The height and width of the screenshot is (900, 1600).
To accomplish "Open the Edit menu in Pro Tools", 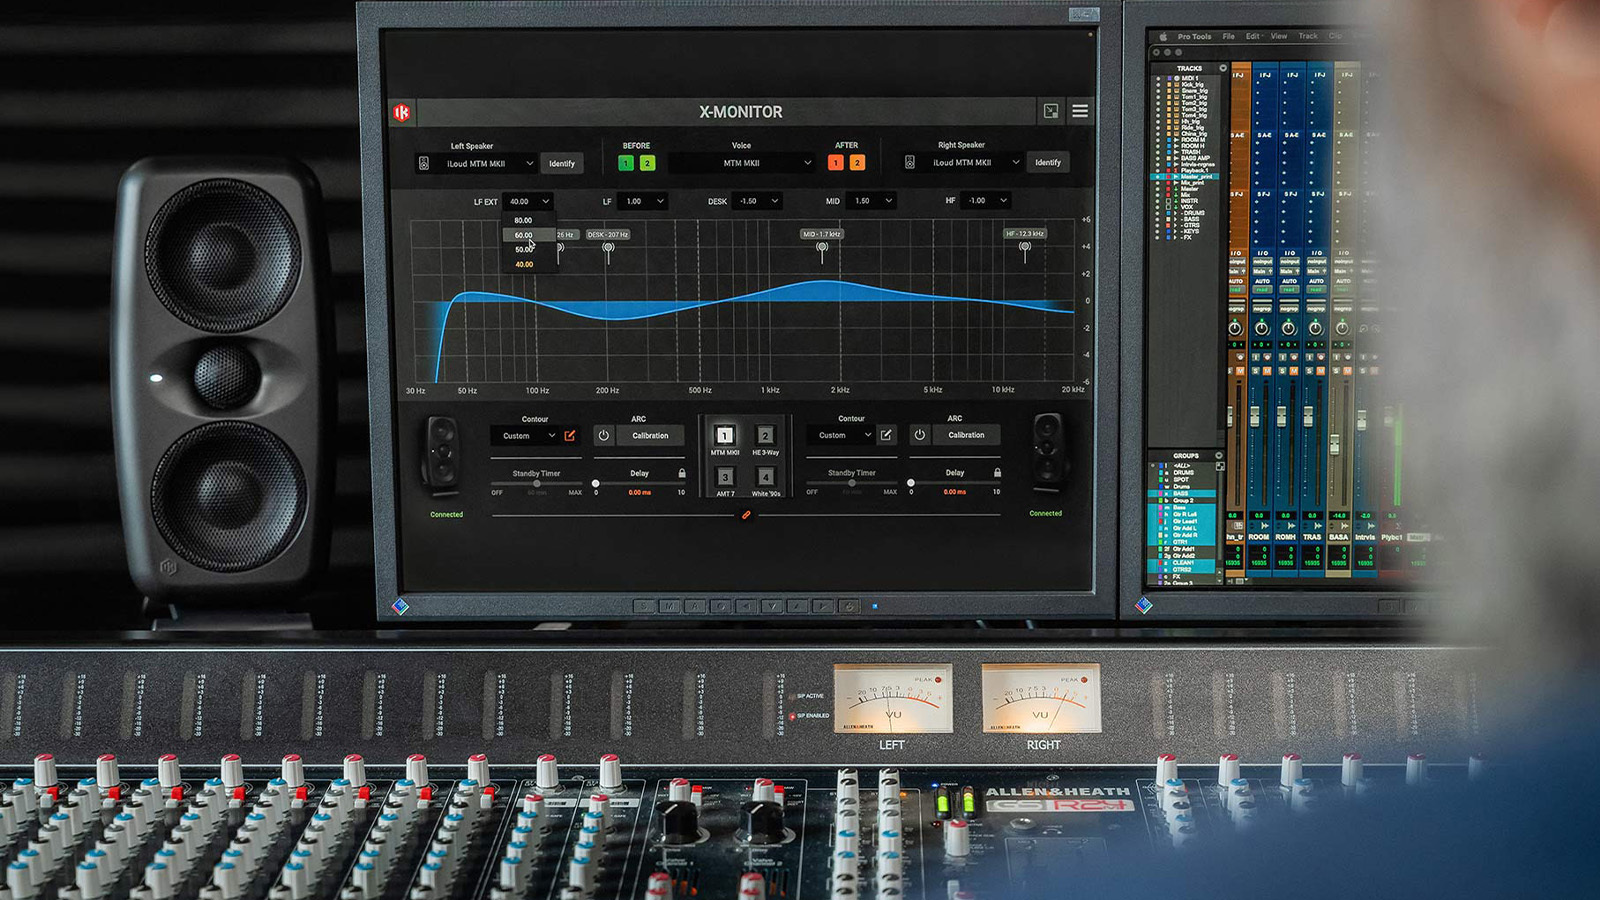I will pyautogui.click(x=1253, y=36).
